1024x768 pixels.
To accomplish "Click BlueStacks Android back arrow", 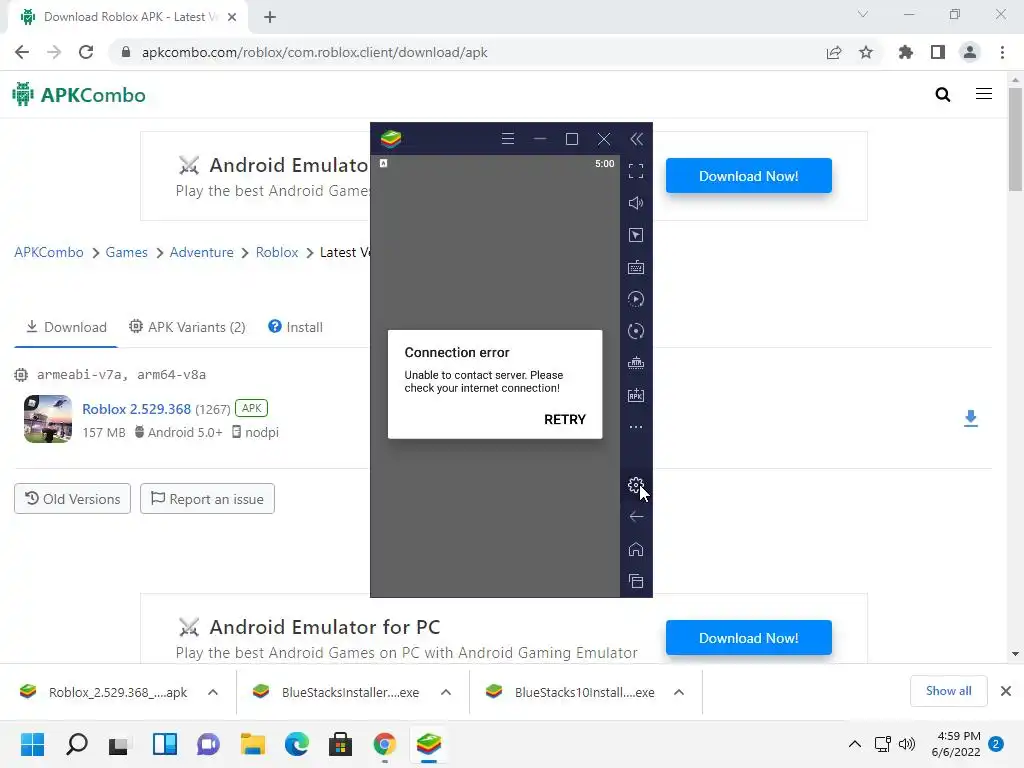I will click(x=635, y=517).
